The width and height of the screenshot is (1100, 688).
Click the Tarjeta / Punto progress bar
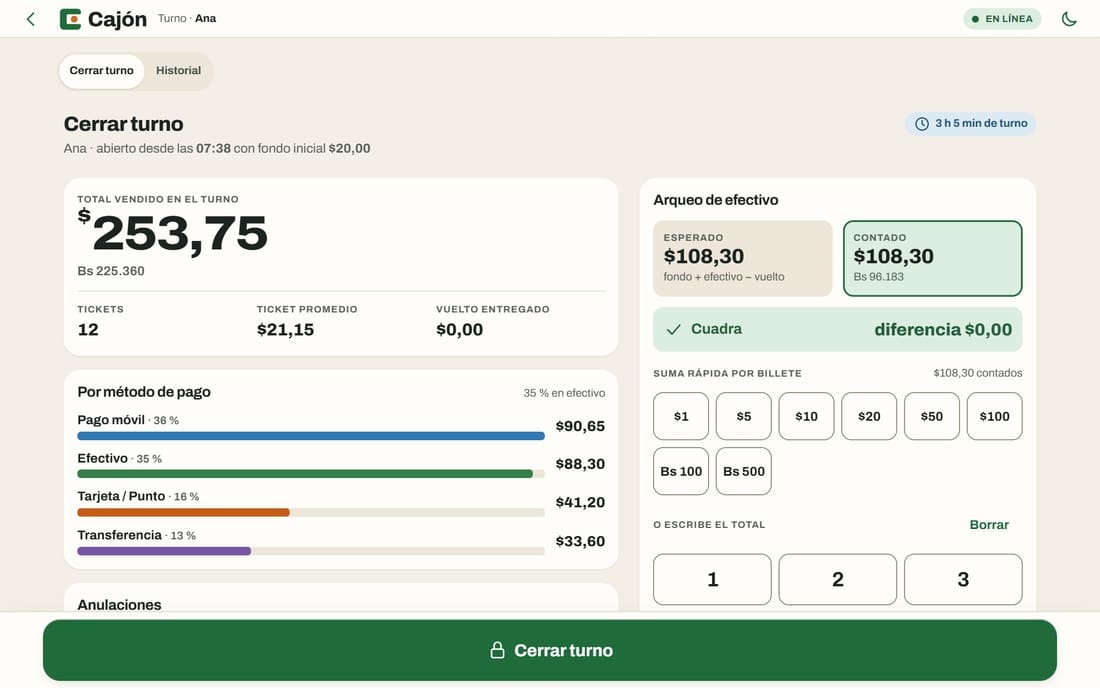(311, 513)
